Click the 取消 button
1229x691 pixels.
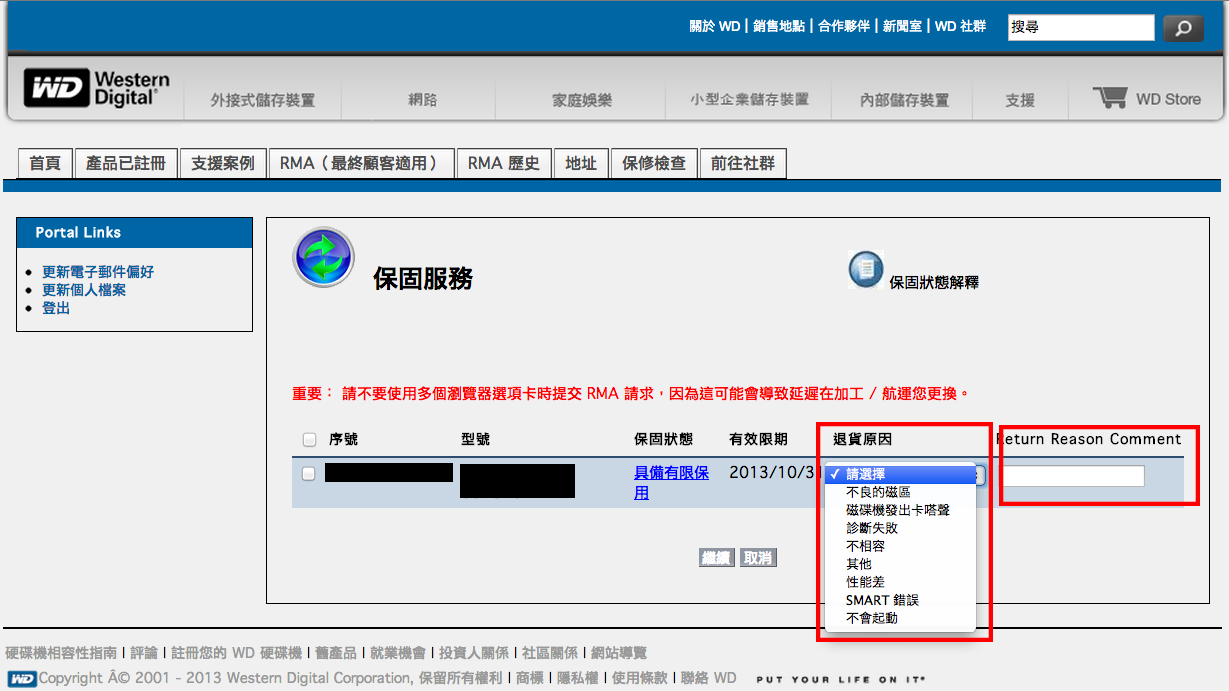[758, 558]
